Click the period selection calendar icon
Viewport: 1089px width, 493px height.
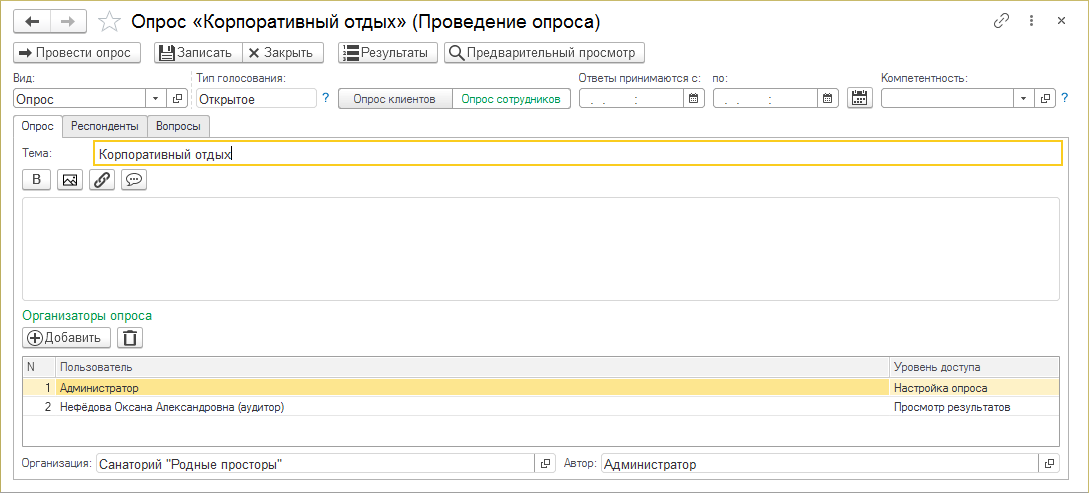tap(859, 98)
